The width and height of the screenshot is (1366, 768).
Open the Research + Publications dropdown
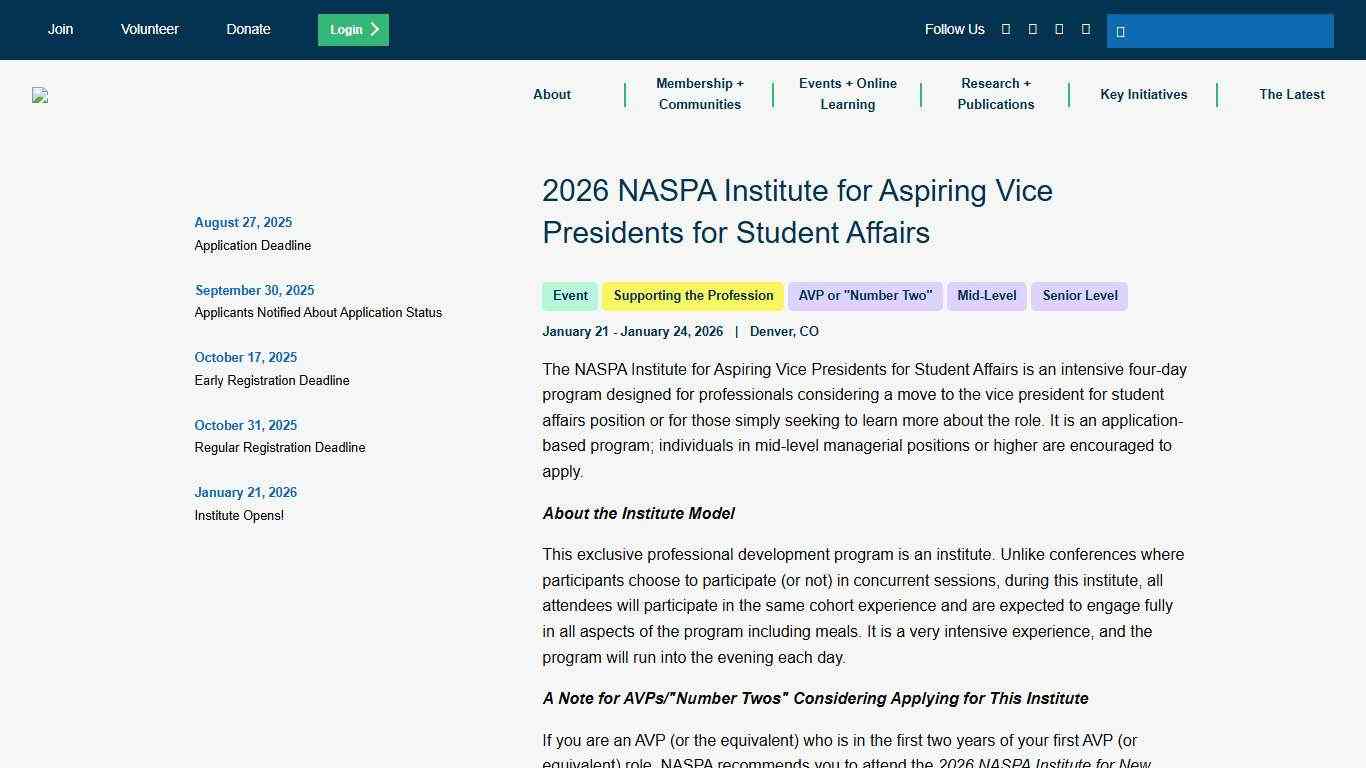click(x=995, y=94)
